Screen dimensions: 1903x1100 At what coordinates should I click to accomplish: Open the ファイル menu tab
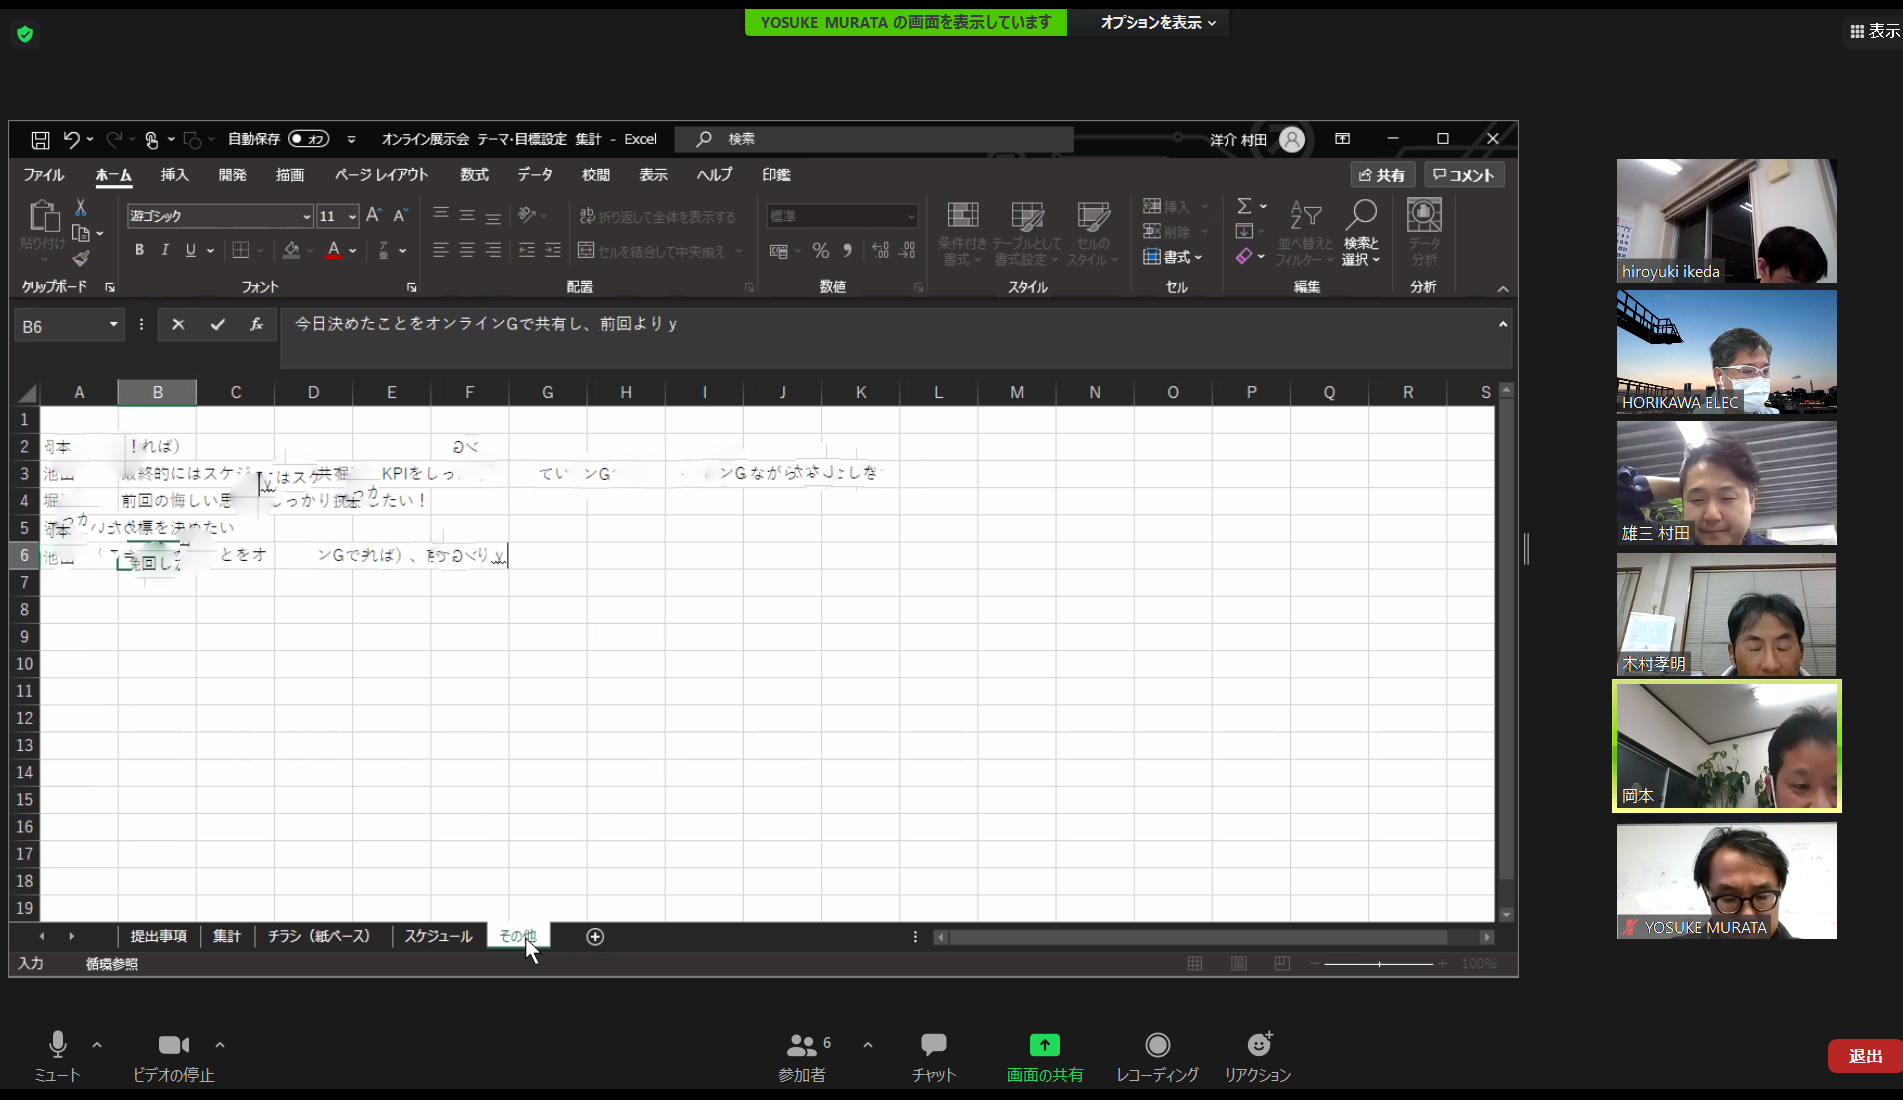(44, 175)
